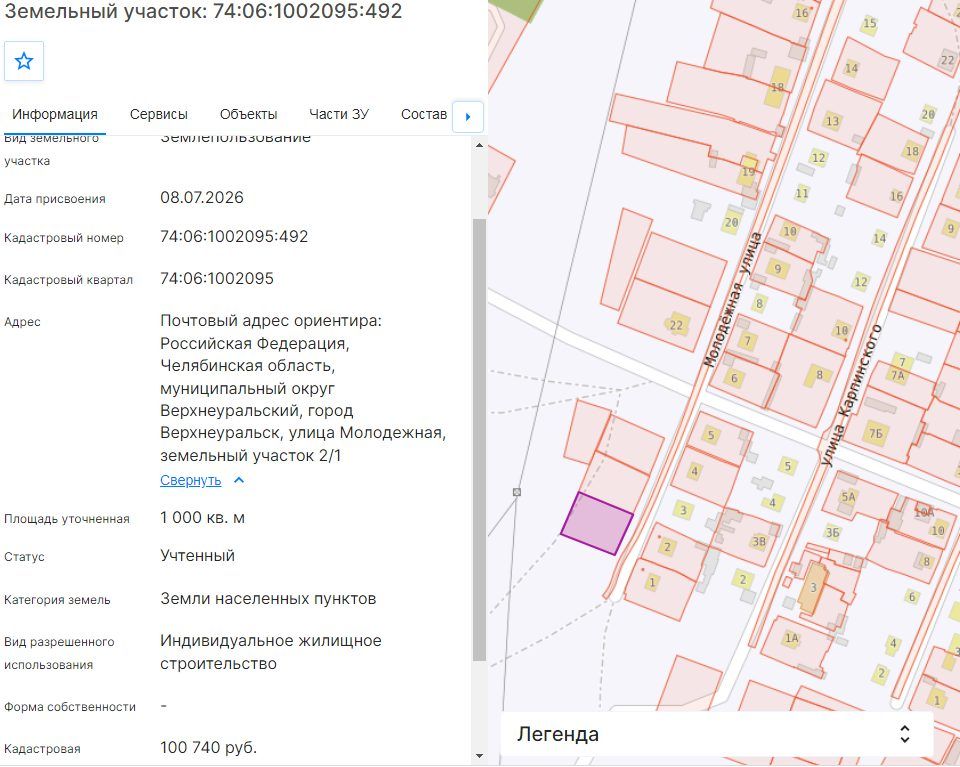The width and height of the screenshot is (960, 767).
Task: Click the info panel scrollbar thumb
Action: [479, 440]
